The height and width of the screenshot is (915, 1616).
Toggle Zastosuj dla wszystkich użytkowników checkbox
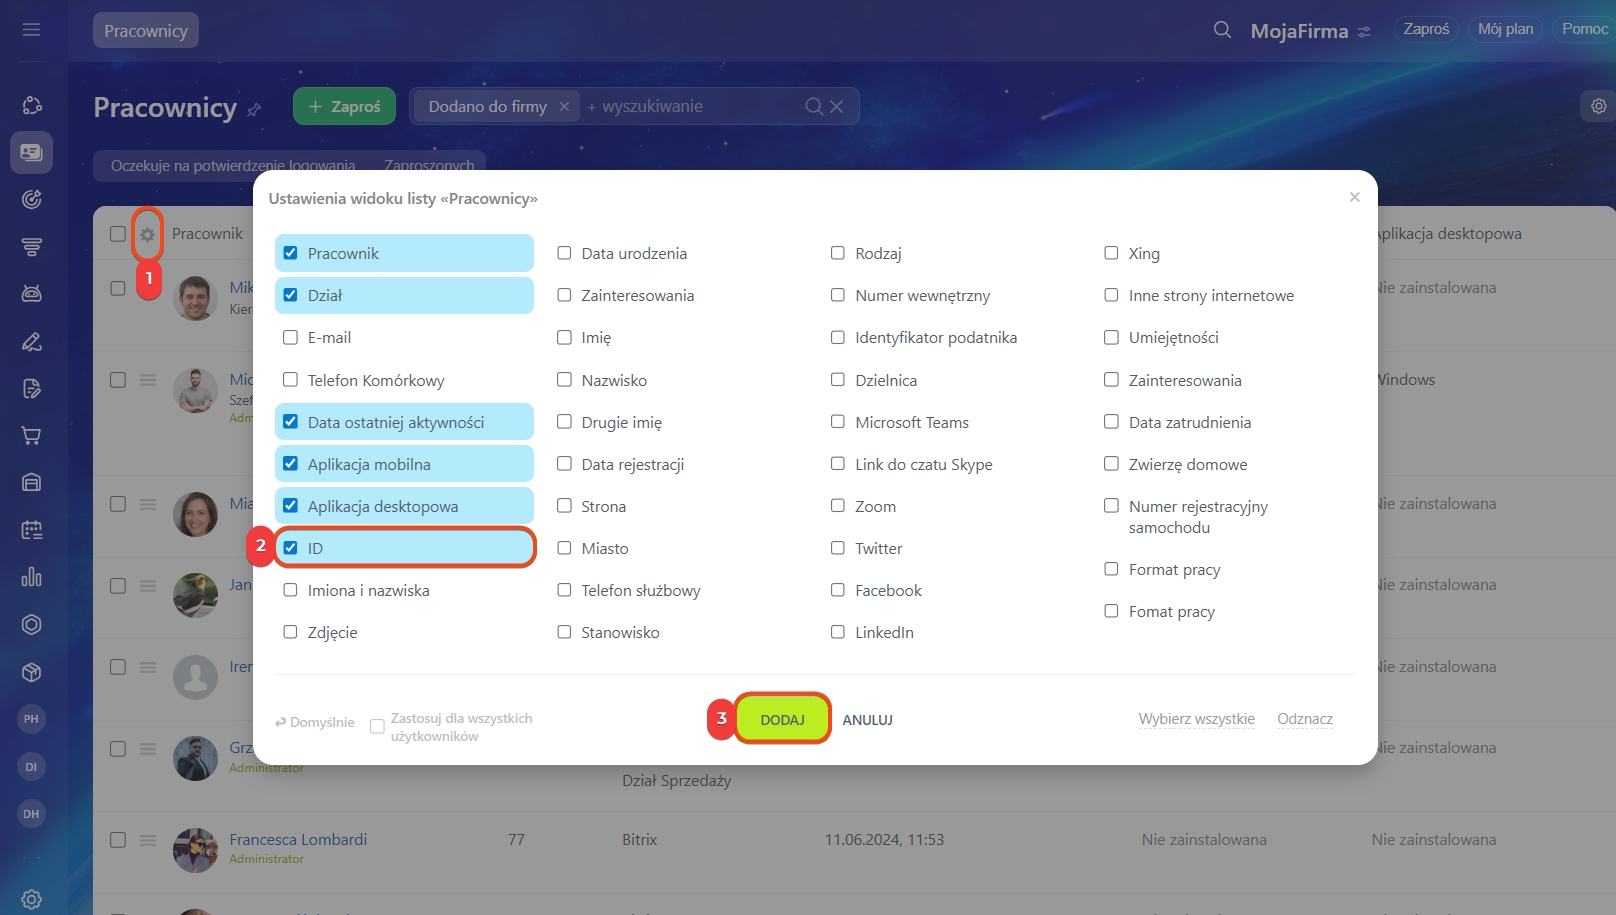[377, 727]
